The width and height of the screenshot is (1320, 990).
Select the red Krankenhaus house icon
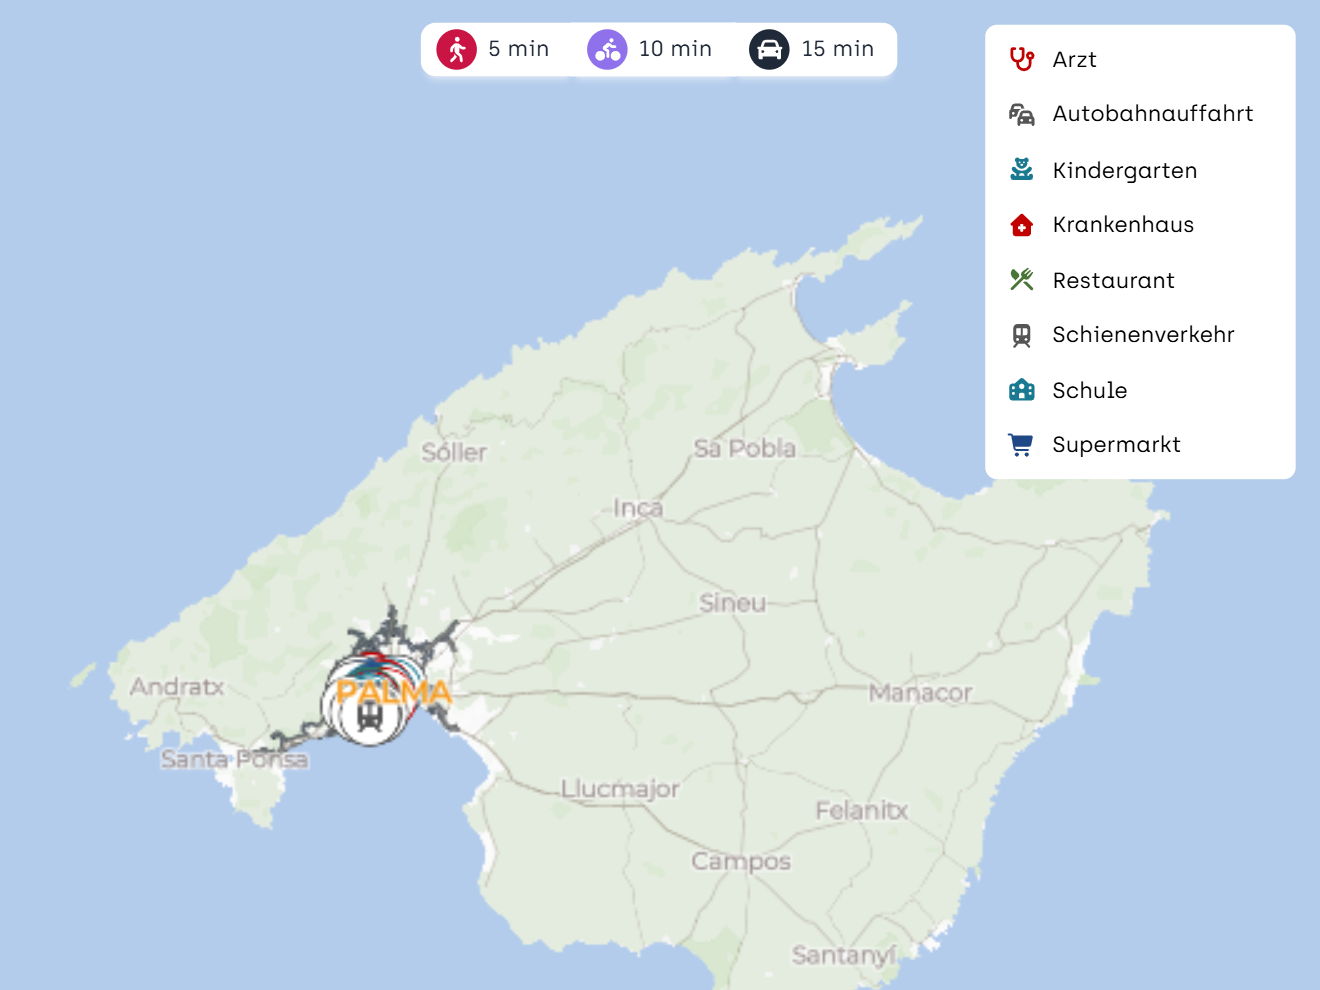pyautogui.click(x=1021, y=225)
